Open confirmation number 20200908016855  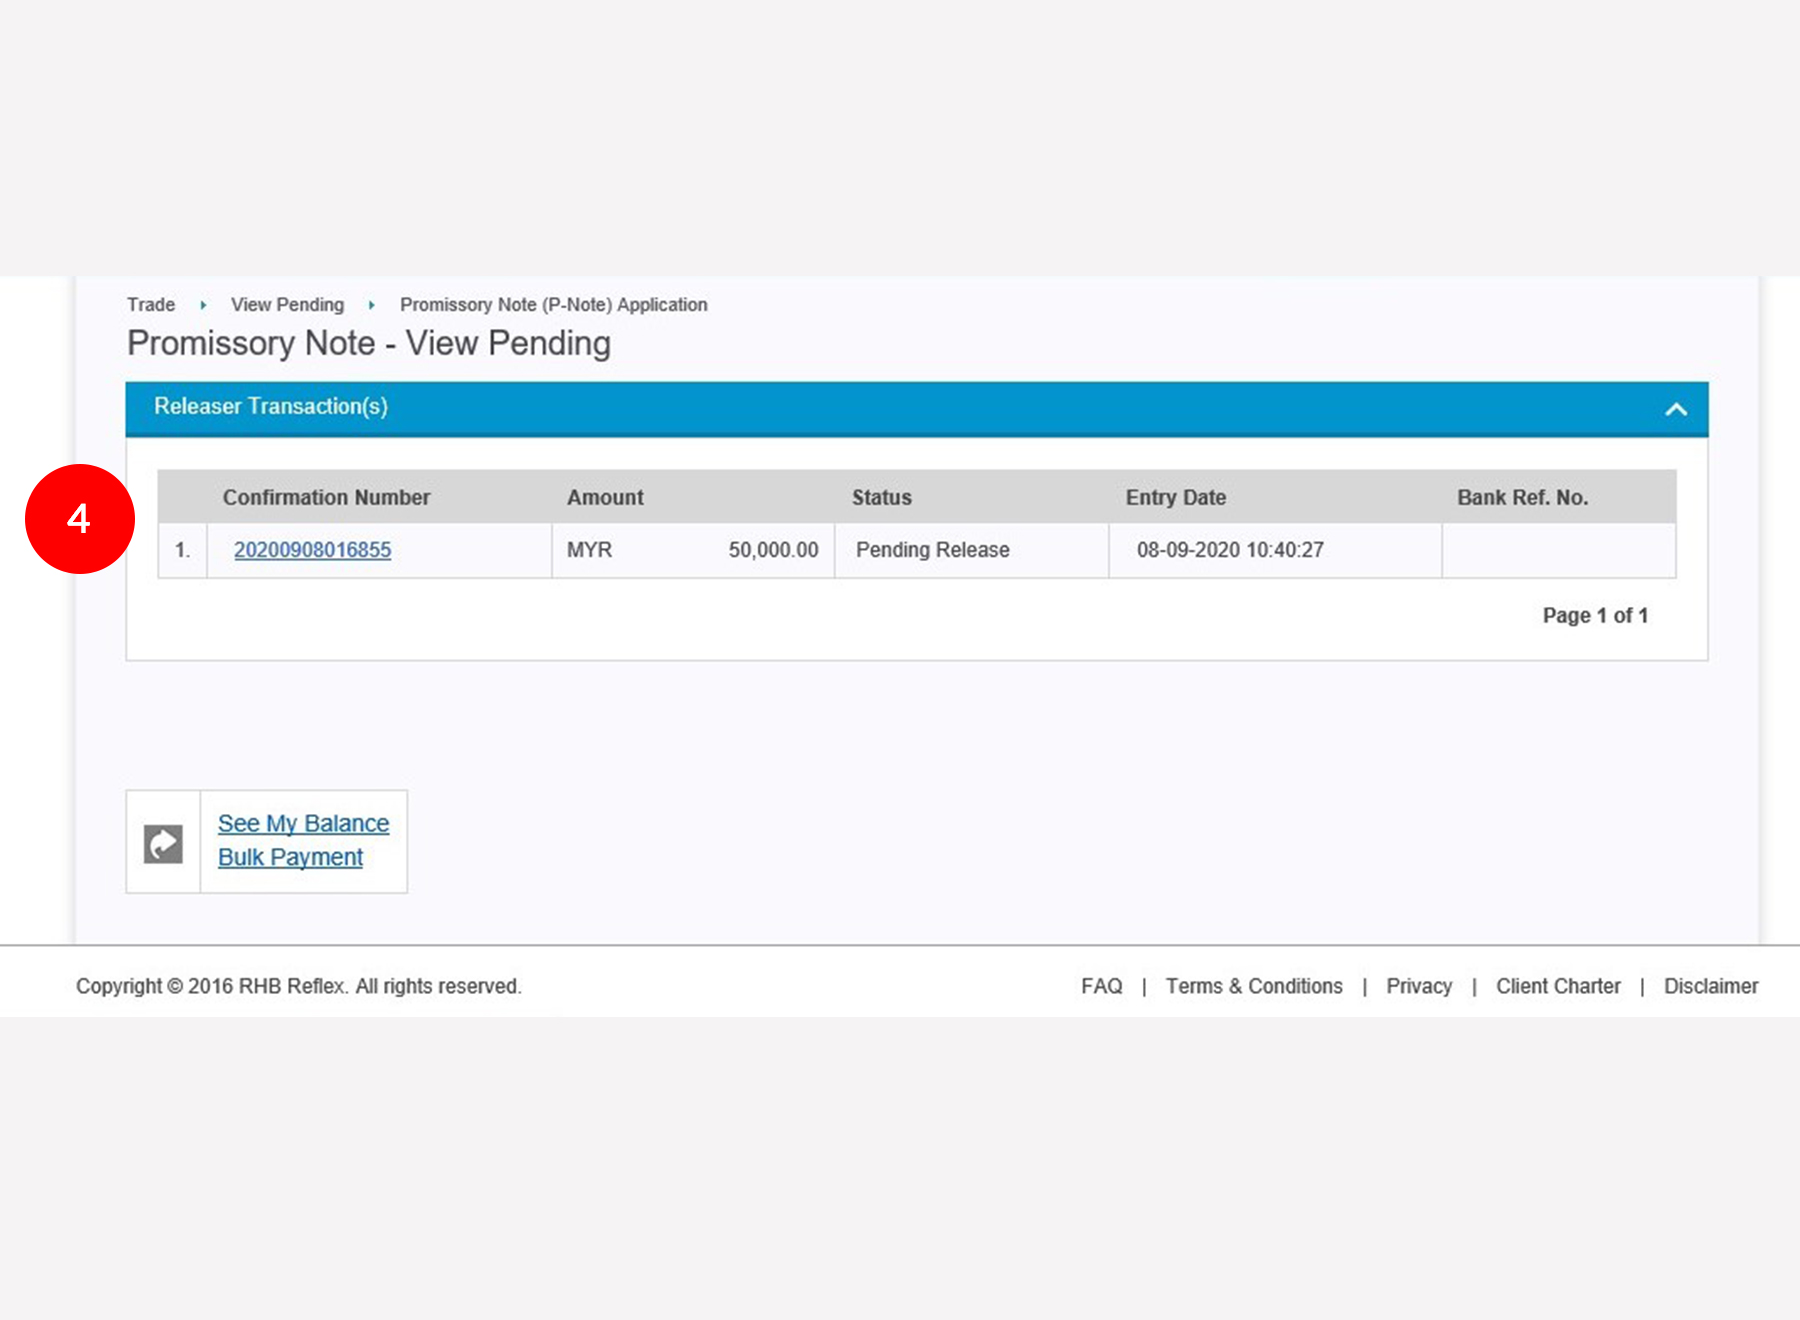(312, 550)
